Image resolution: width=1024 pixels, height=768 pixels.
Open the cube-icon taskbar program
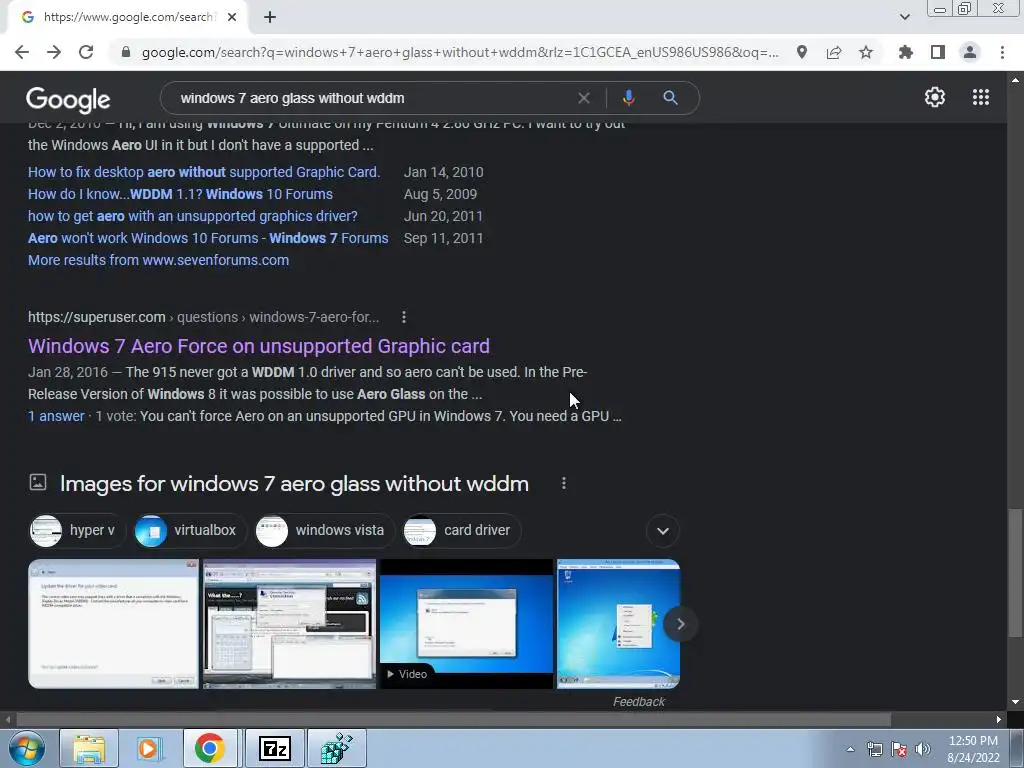click(x=337, y=748)
